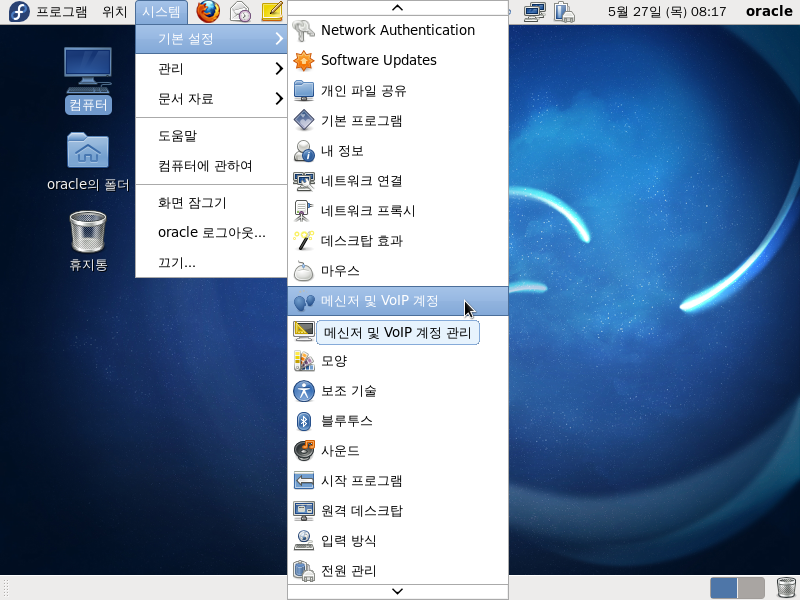Open the 컴퓨터 desktop icon

[88, 80]
